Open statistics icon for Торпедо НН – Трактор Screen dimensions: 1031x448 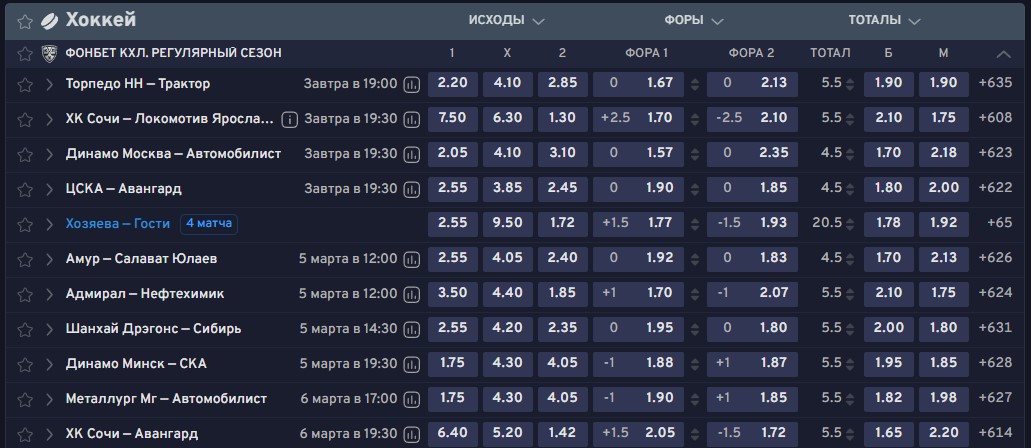click(x=412, y=84)
